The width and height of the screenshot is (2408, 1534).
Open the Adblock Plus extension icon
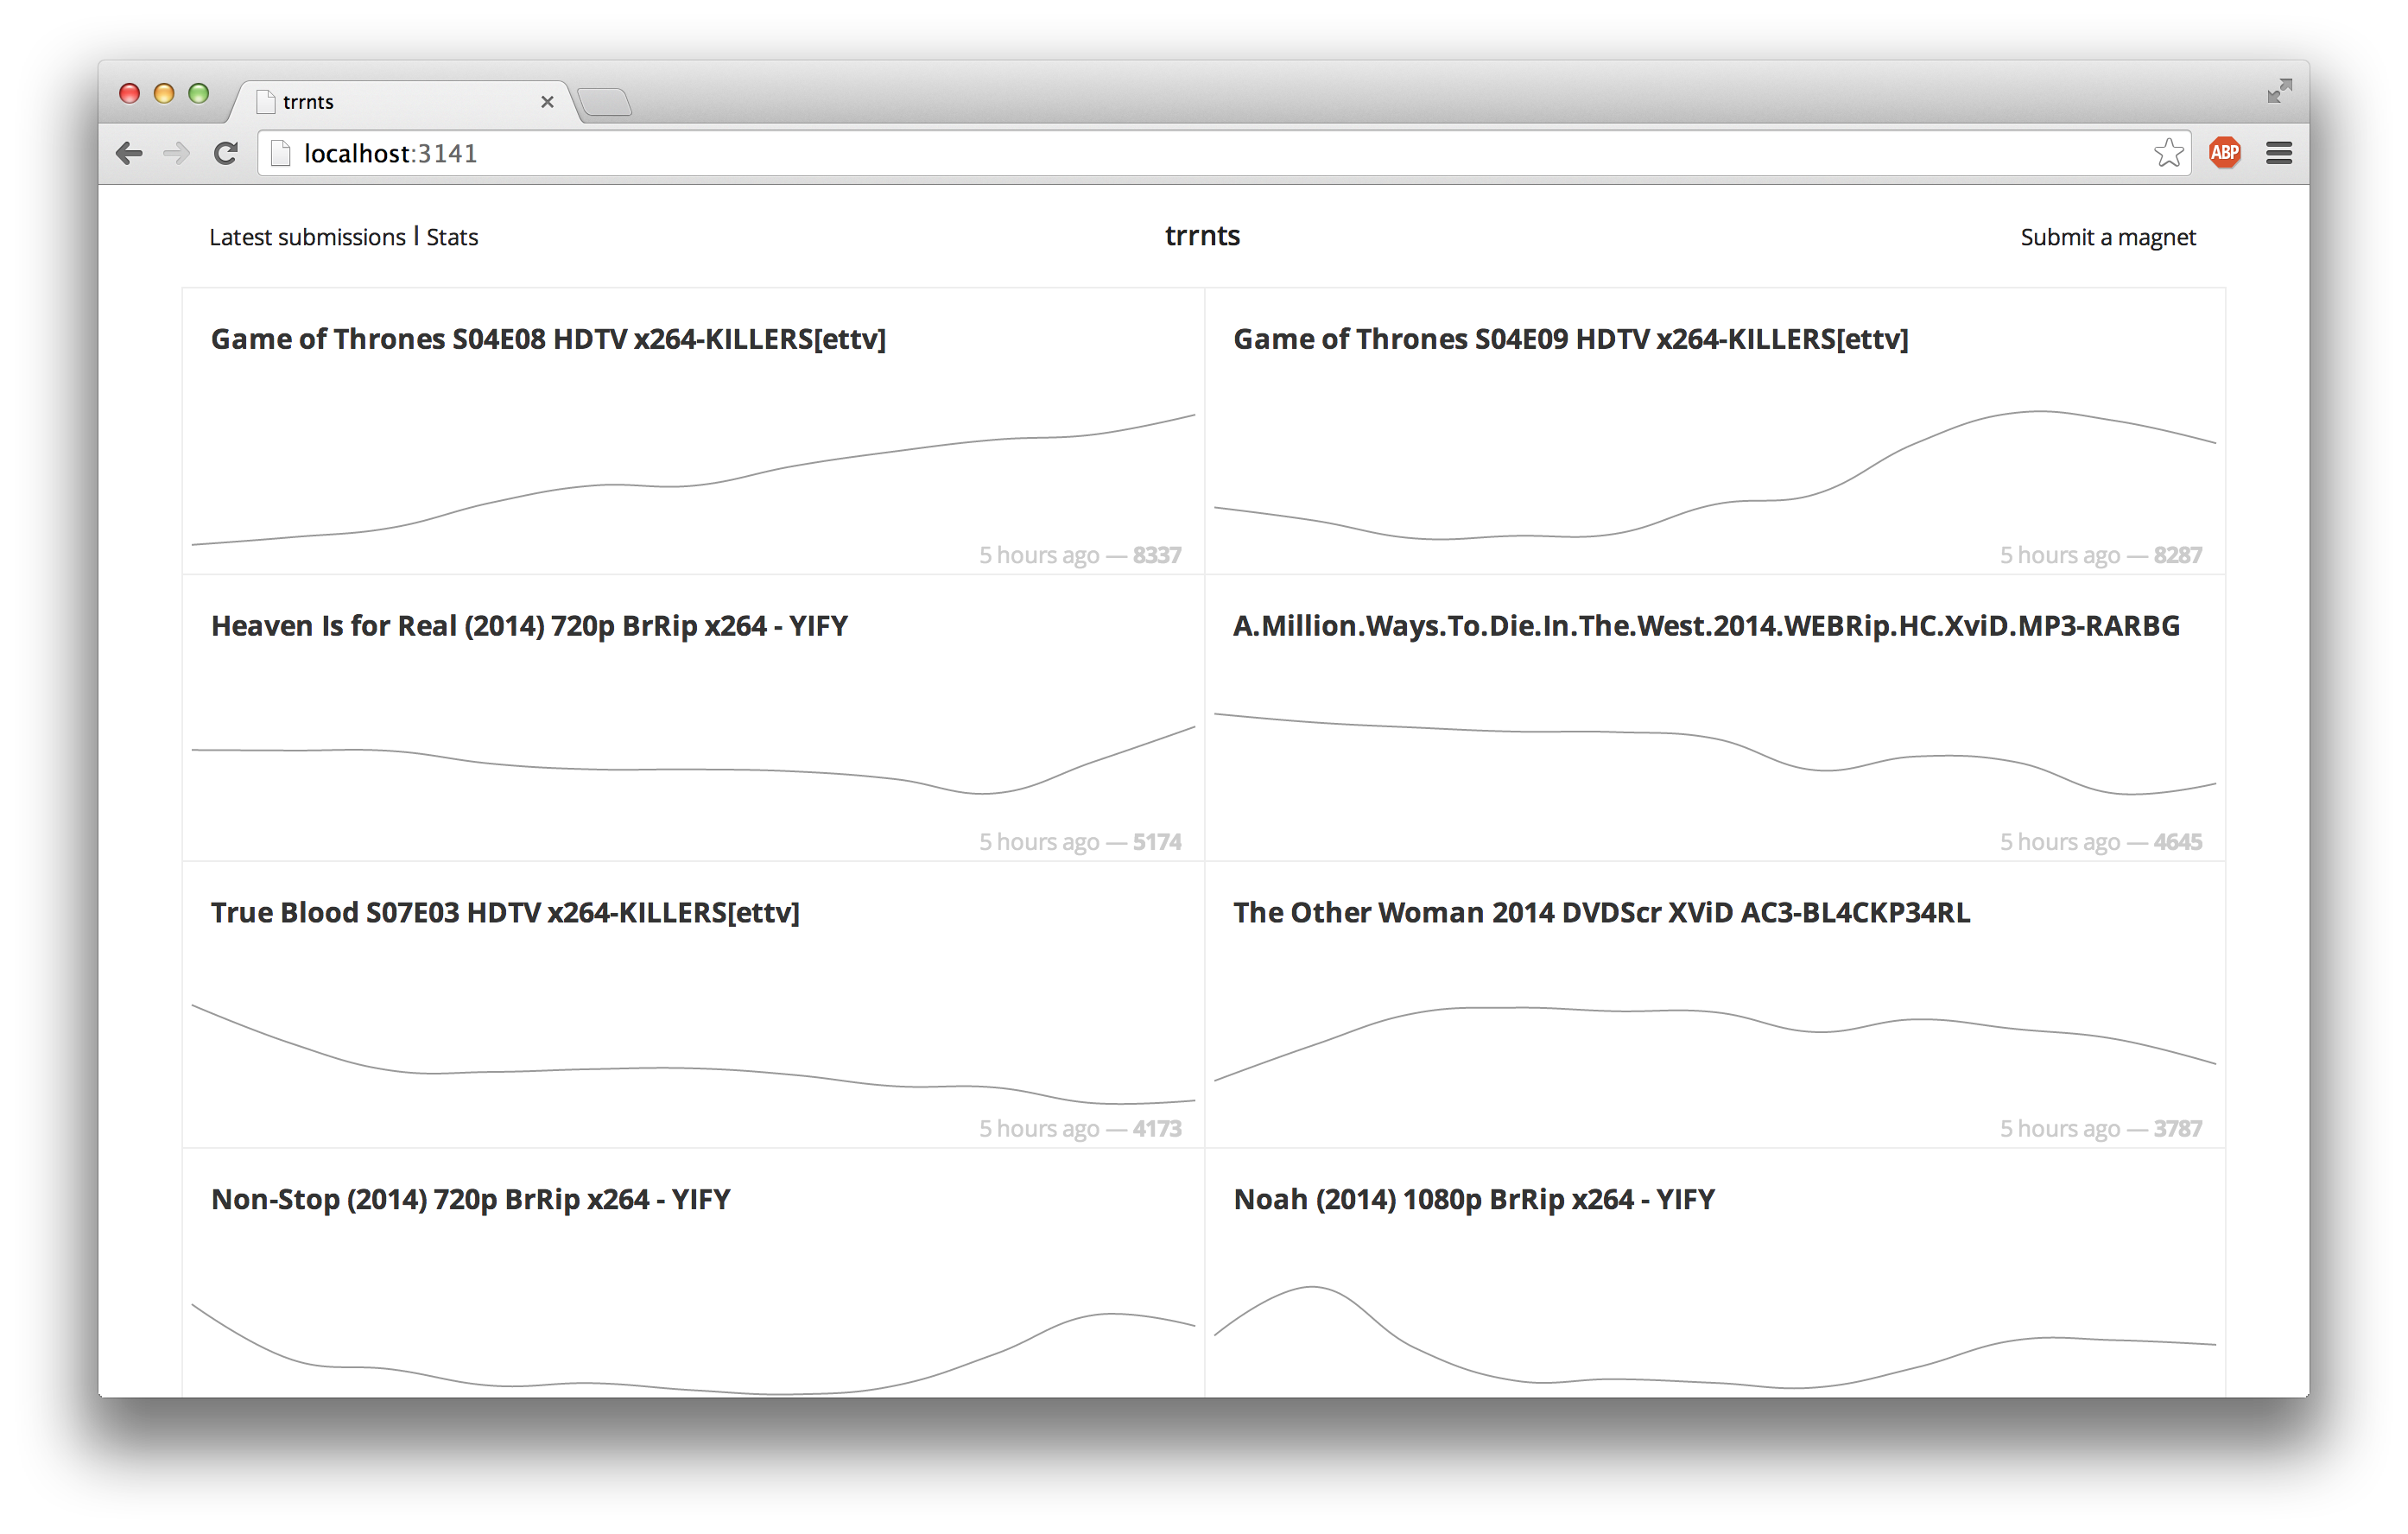[2224, 153]
